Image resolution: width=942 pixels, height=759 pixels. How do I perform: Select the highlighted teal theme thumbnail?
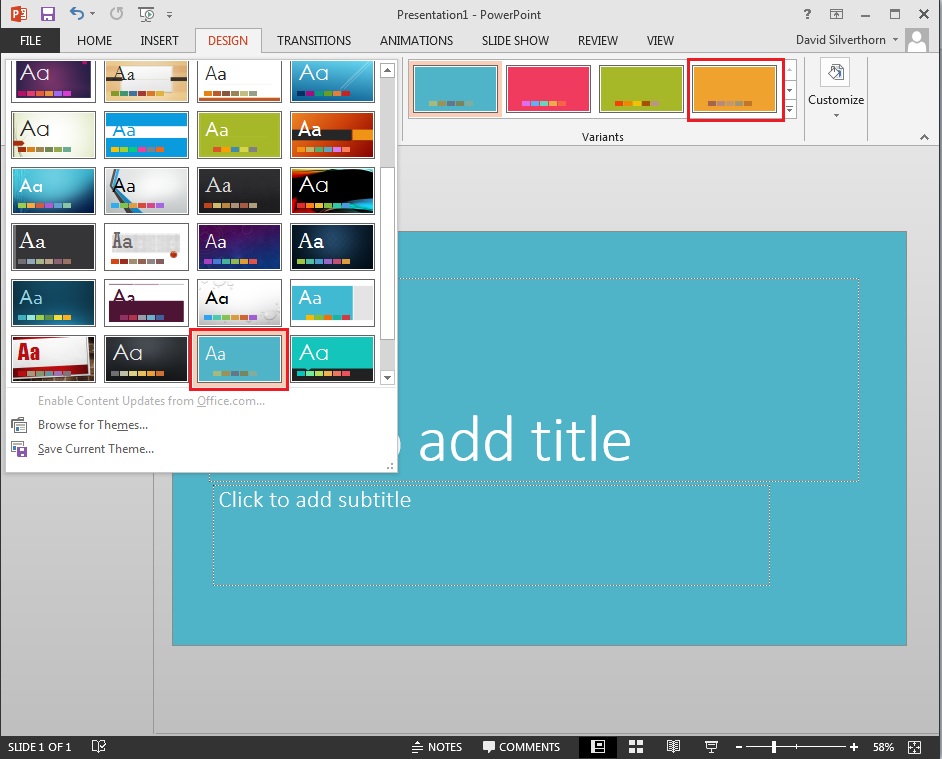238,357
